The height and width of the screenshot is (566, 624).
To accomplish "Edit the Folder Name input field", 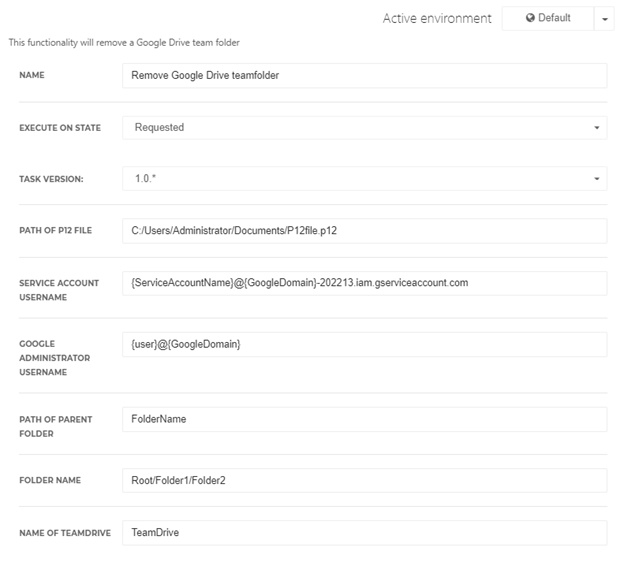I will 365,481.
